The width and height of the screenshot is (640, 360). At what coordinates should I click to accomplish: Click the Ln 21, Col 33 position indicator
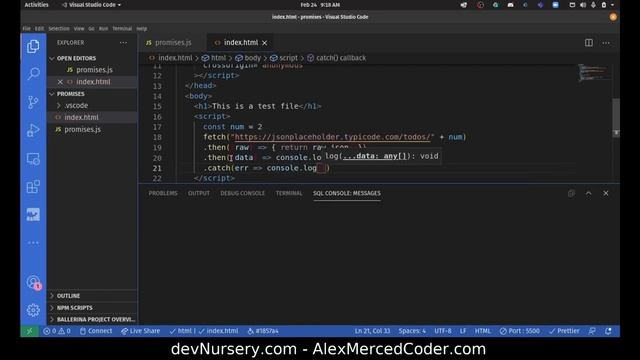372,331
